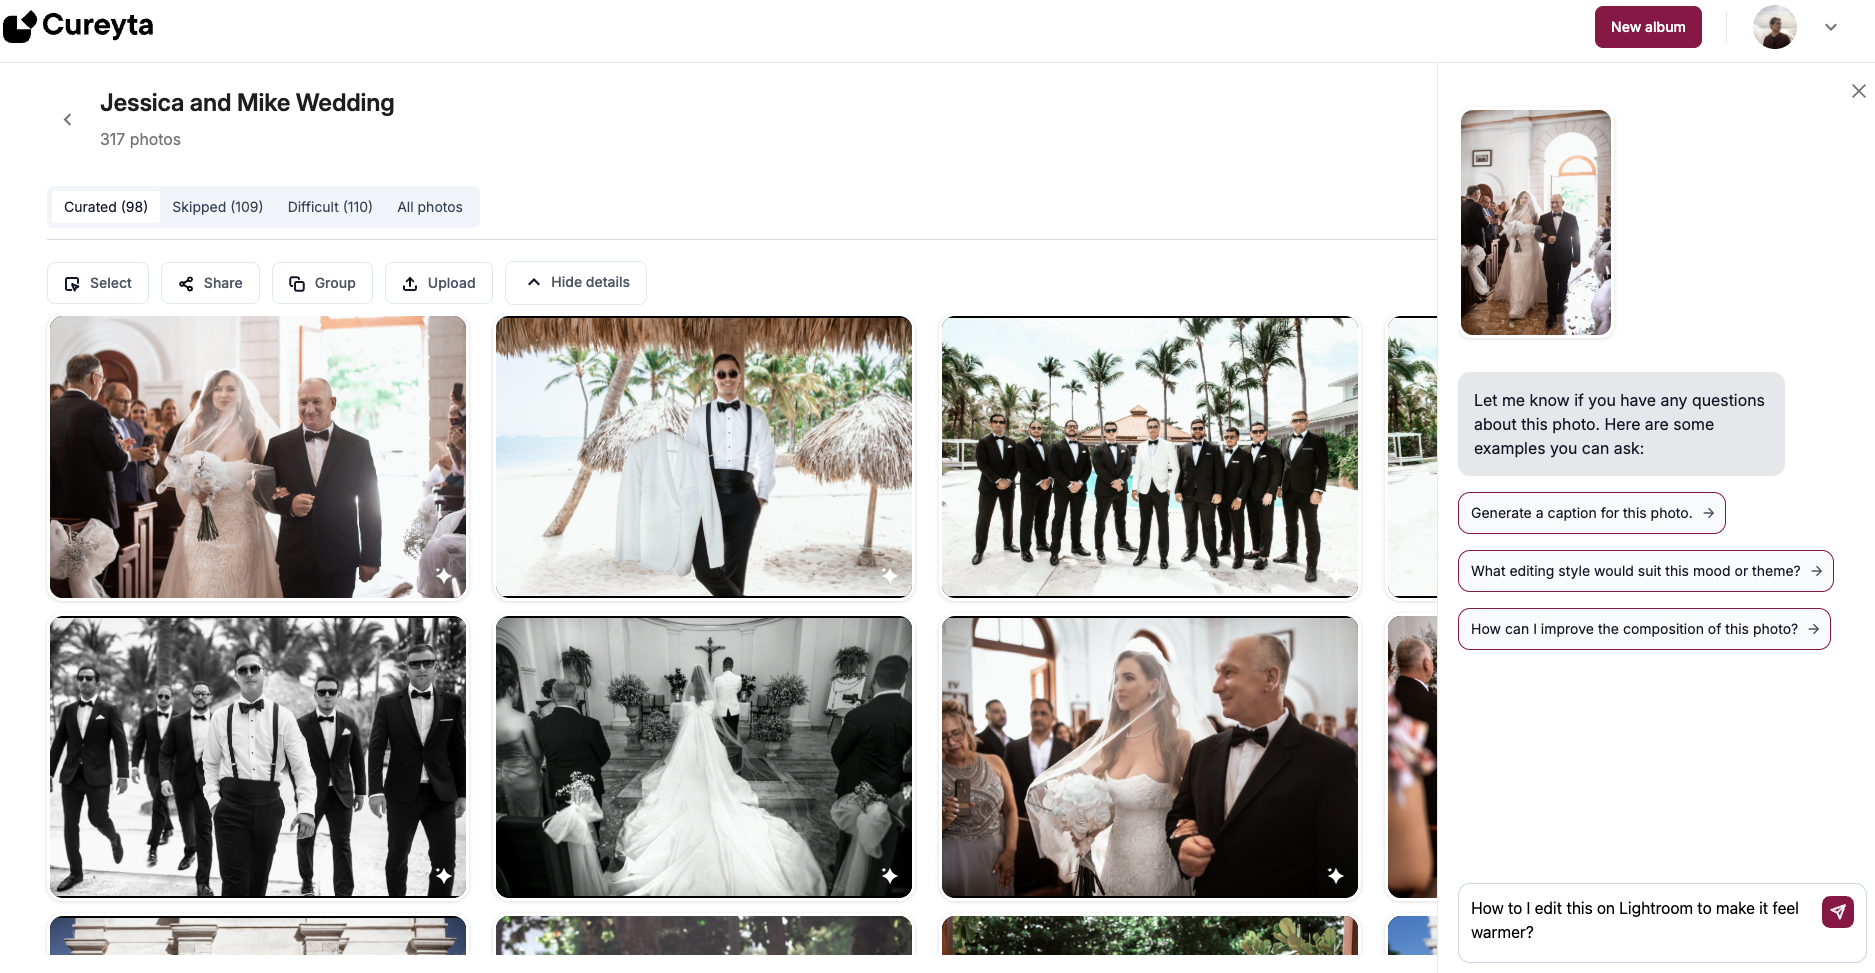This screenshot has height=973, width=1875.
Task: Open black-and-white altar wedding dress photo
Action: point(704,757)
